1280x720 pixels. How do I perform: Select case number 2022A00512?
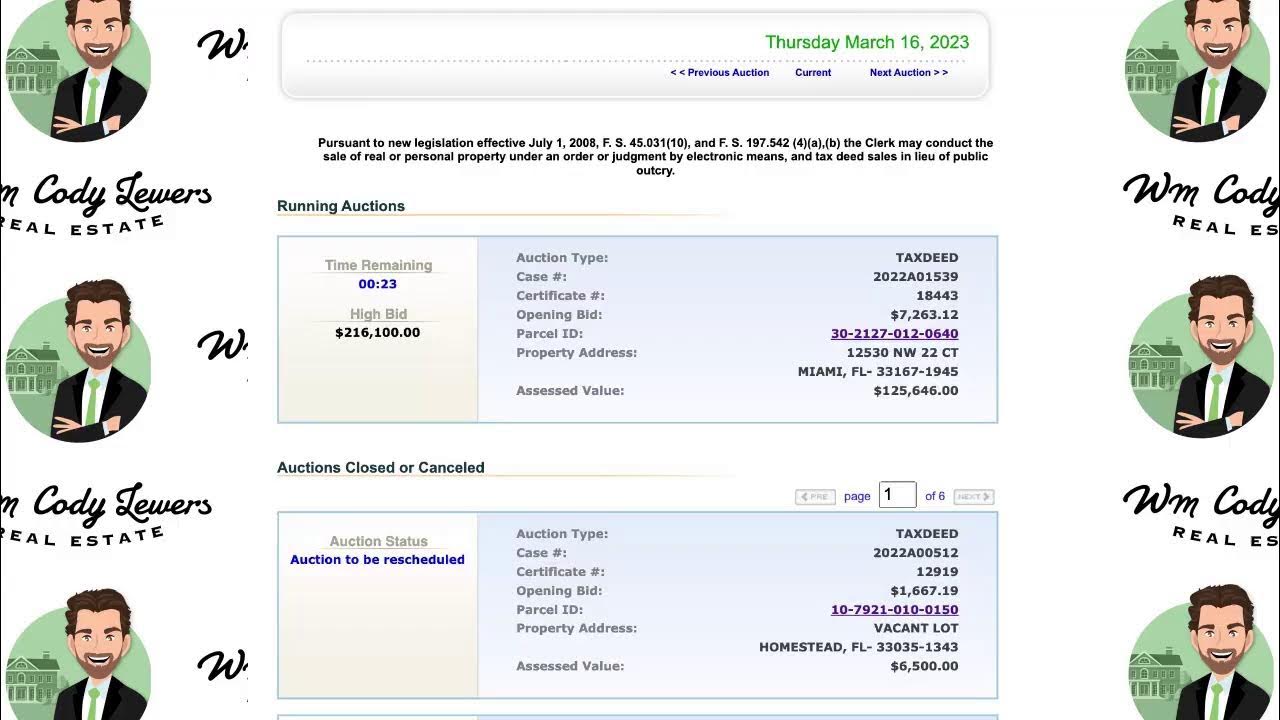(915, 553)
